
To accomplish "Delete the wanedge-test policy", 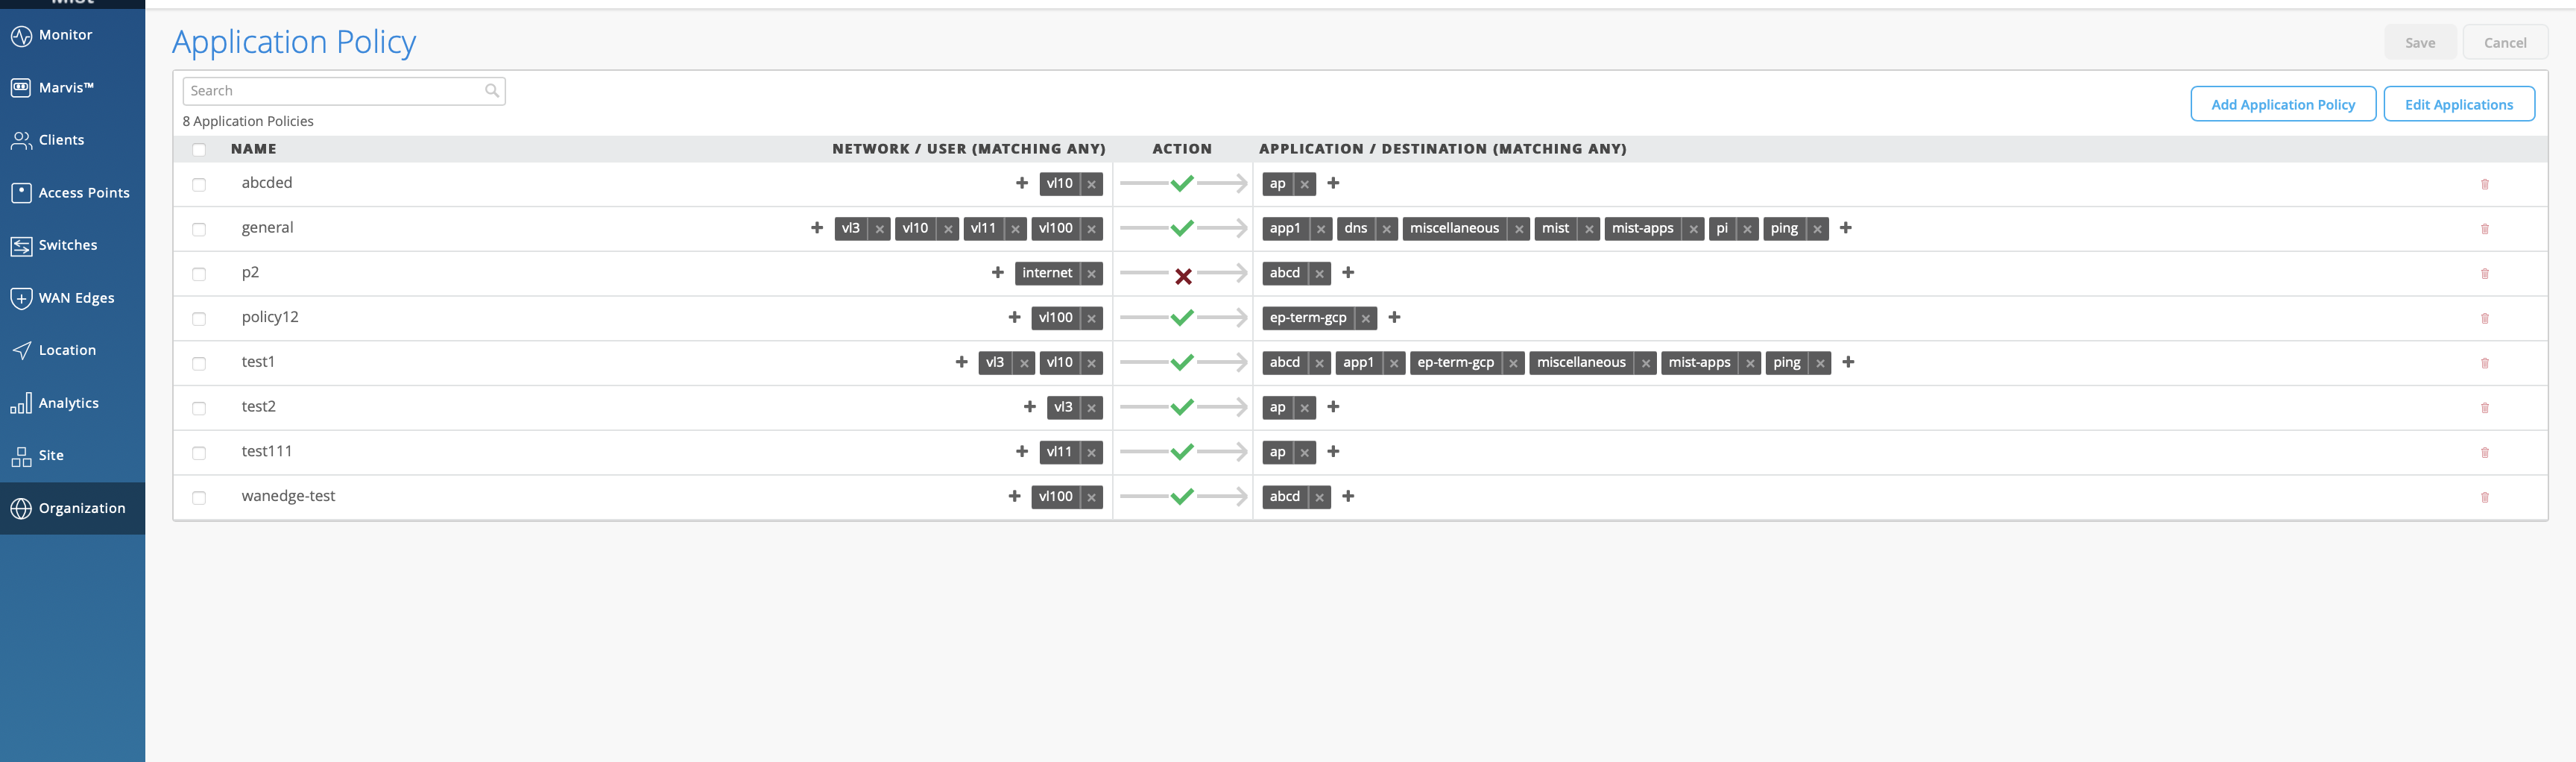I will 2484,497.
